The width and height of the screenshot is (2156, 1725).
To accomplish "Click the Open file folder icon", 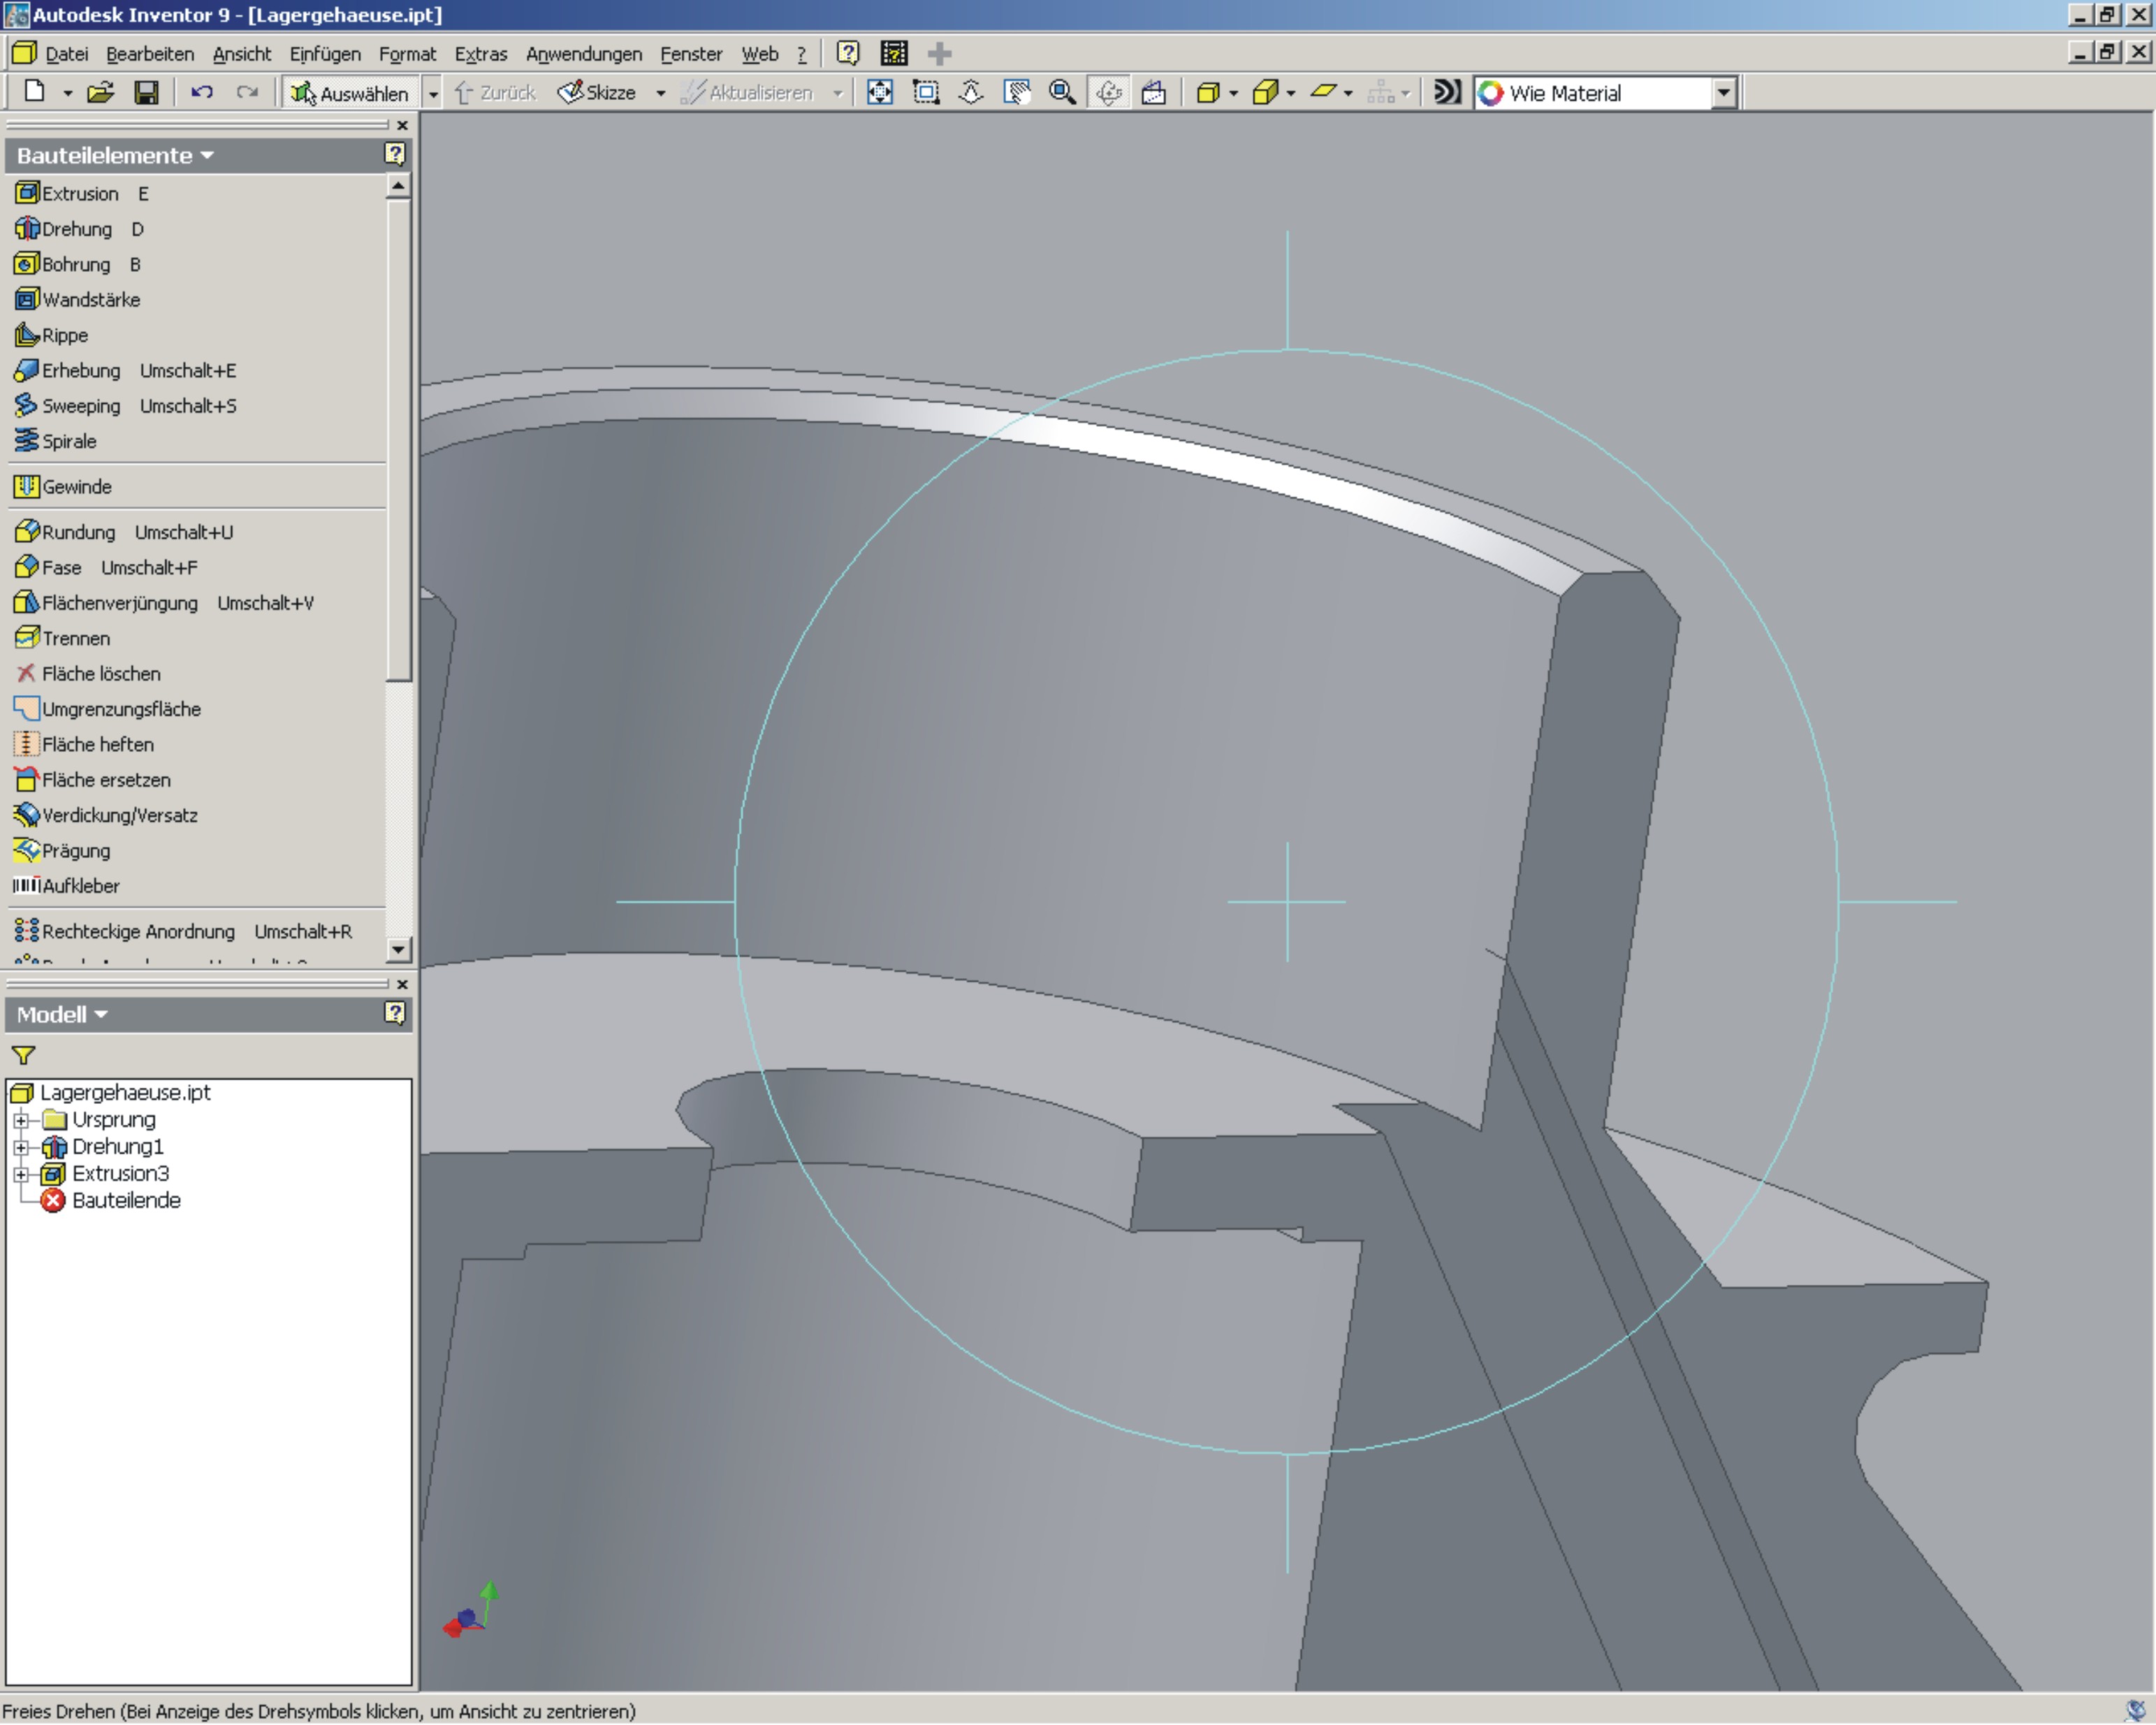I will (x=100, y=93).
